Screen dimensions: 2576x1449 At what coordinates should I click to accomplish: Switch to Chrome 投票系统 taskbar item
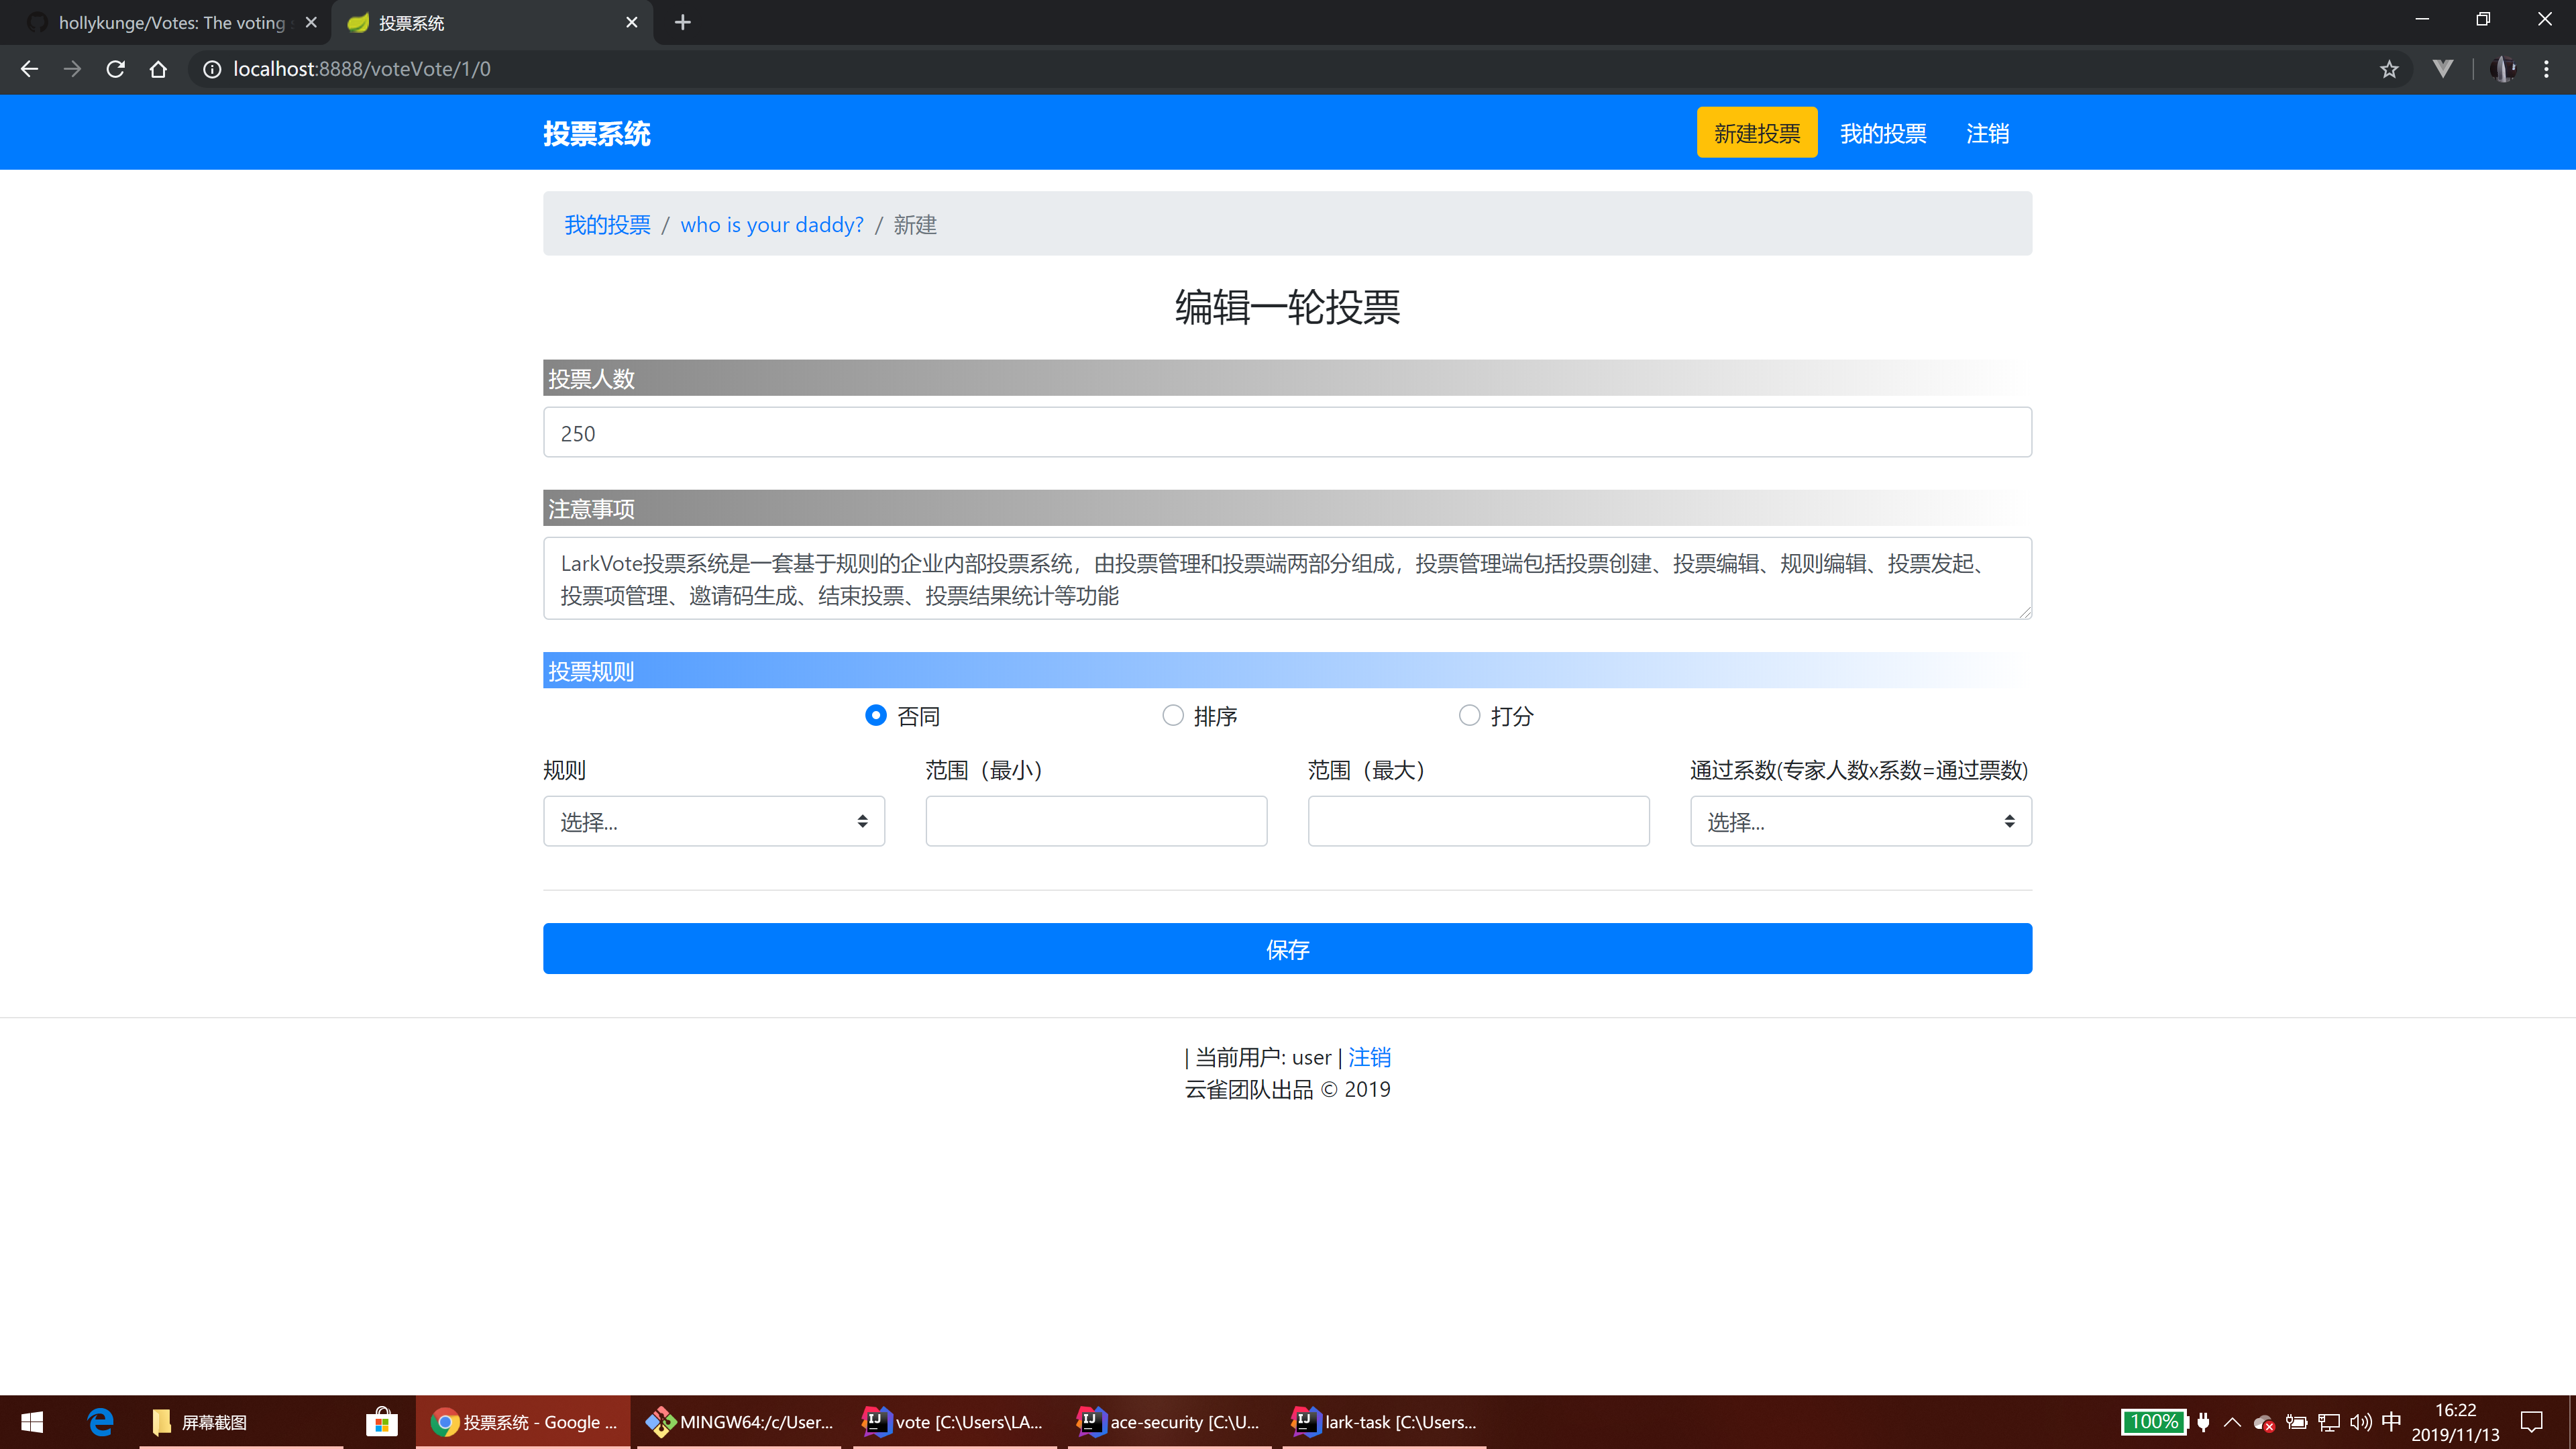coord(523,1421)
